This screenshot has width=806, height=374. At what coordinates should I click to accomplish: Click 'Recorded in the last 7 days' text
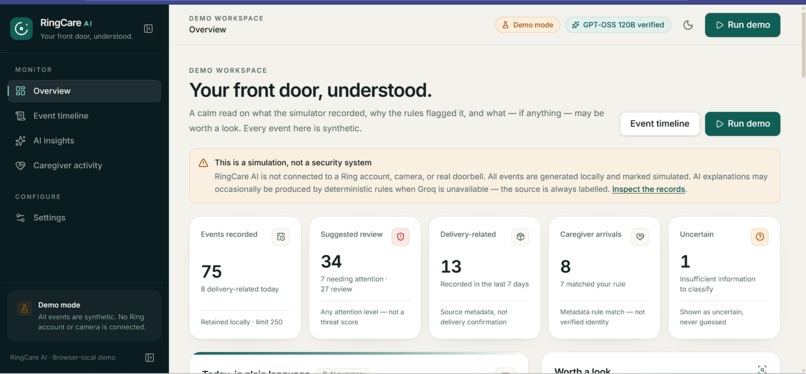coord(484,284)
